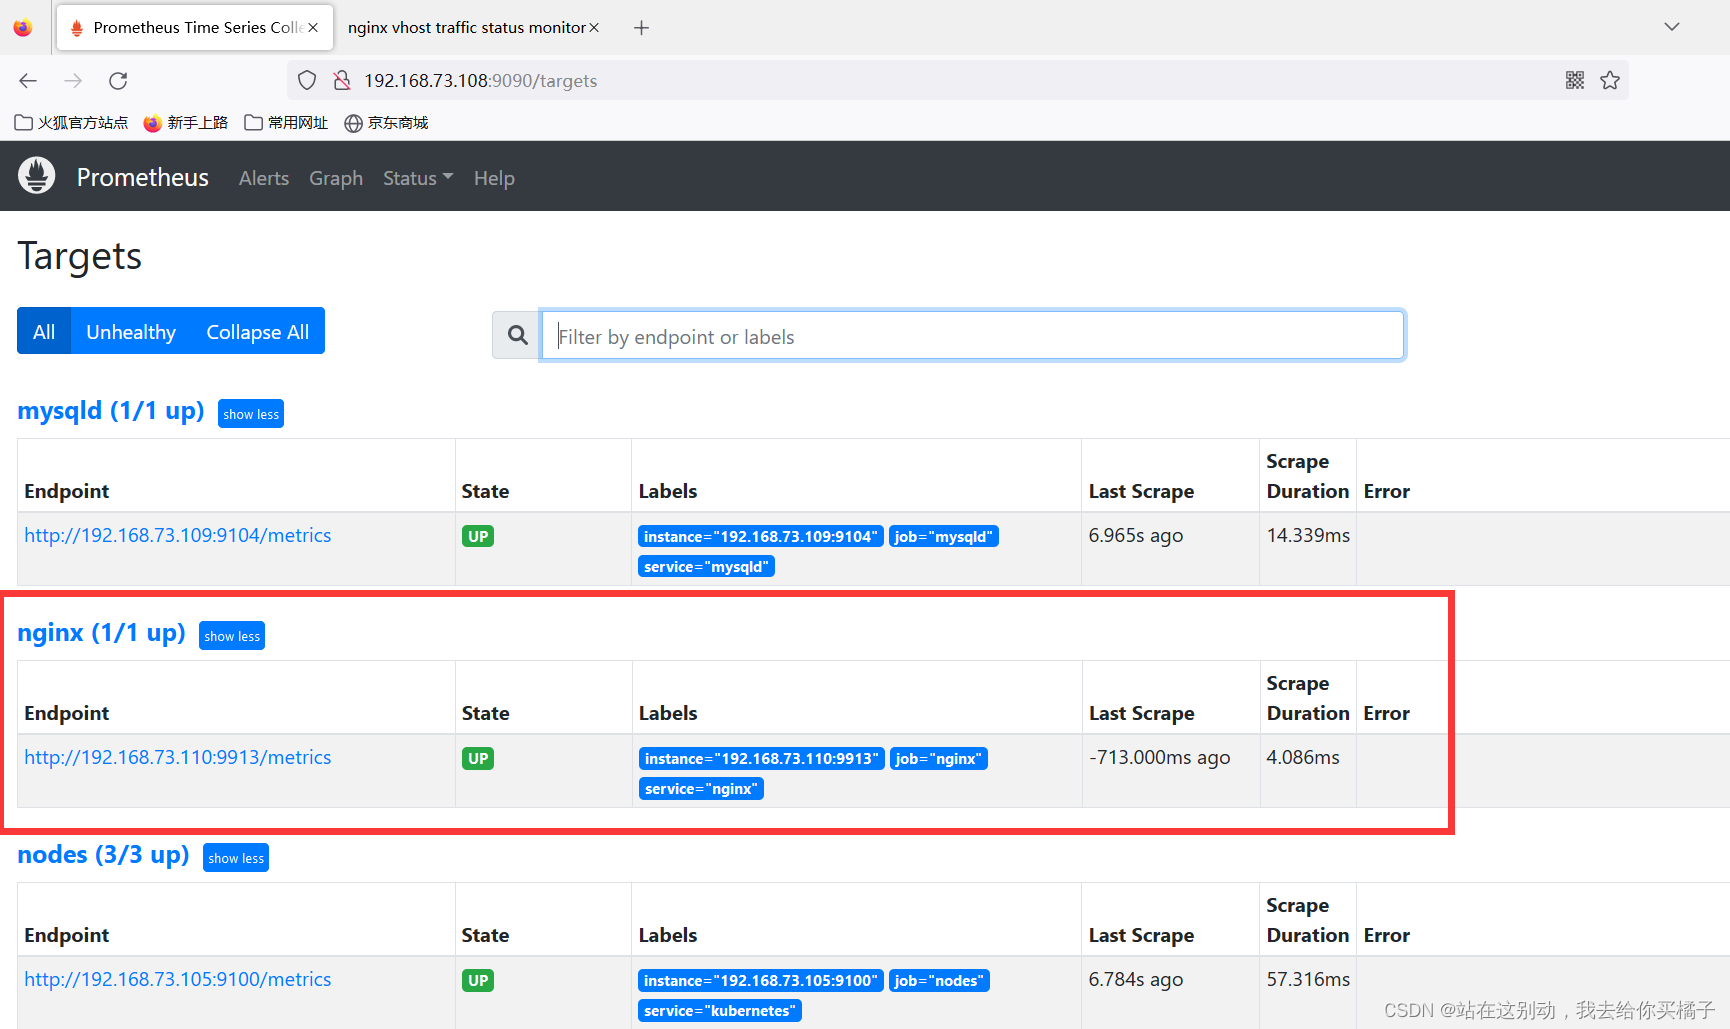Click the instance="192.168.73.109:9104" label

[761, 537]
